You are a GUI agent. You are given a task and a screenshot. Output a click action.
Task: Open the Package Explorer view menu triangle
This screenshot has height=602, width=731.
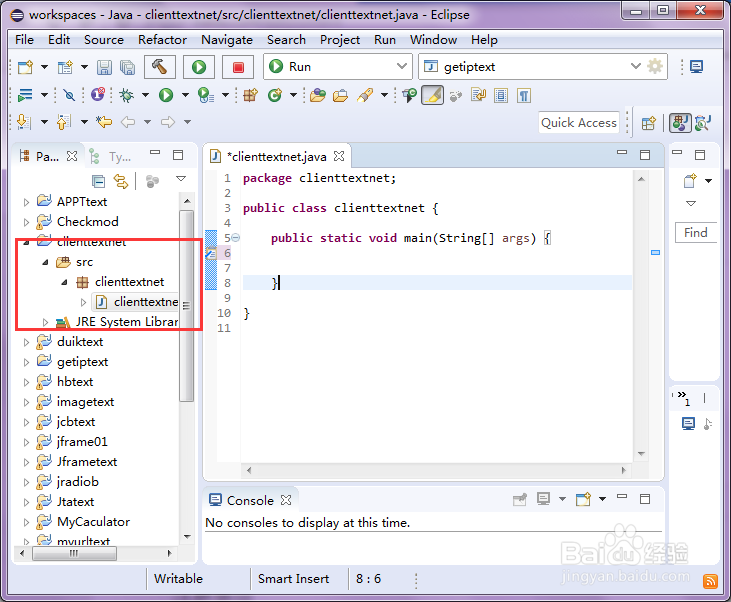(181, 179)
